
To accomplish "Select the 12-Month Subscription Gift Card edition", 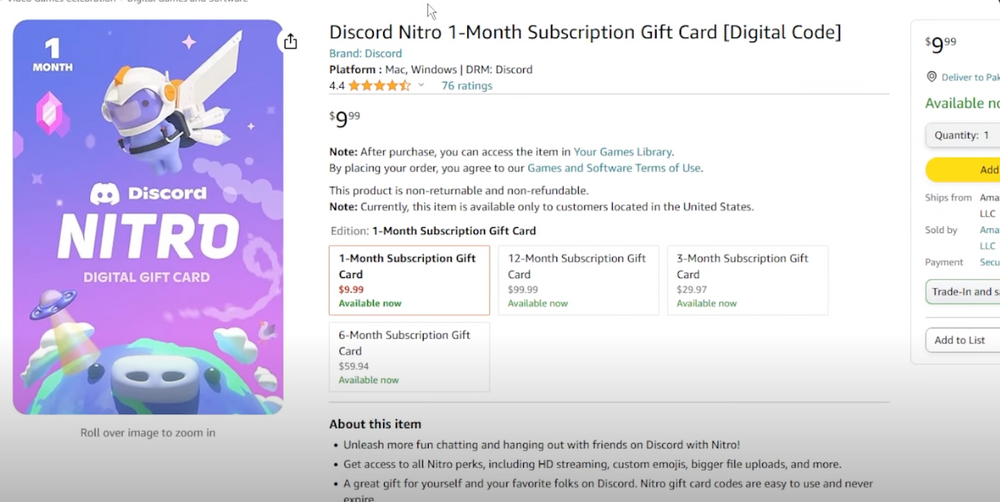I will (x=578, y=280).
